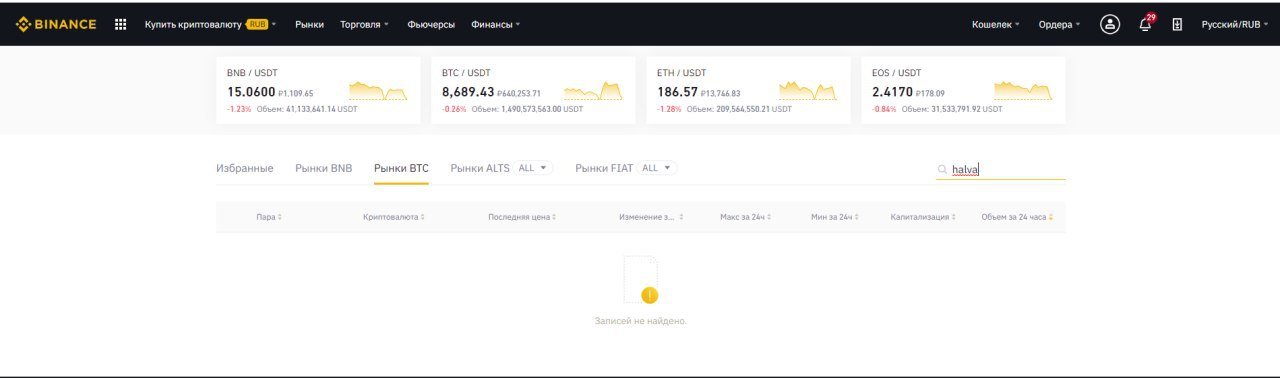The image size is (1280, 378).
Task: Open the BTC / USDT mini chart
Action: click(593, 92)
